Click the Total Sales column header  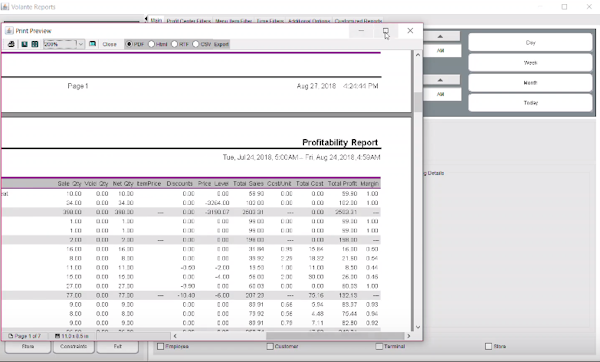(x=248, y=184)
